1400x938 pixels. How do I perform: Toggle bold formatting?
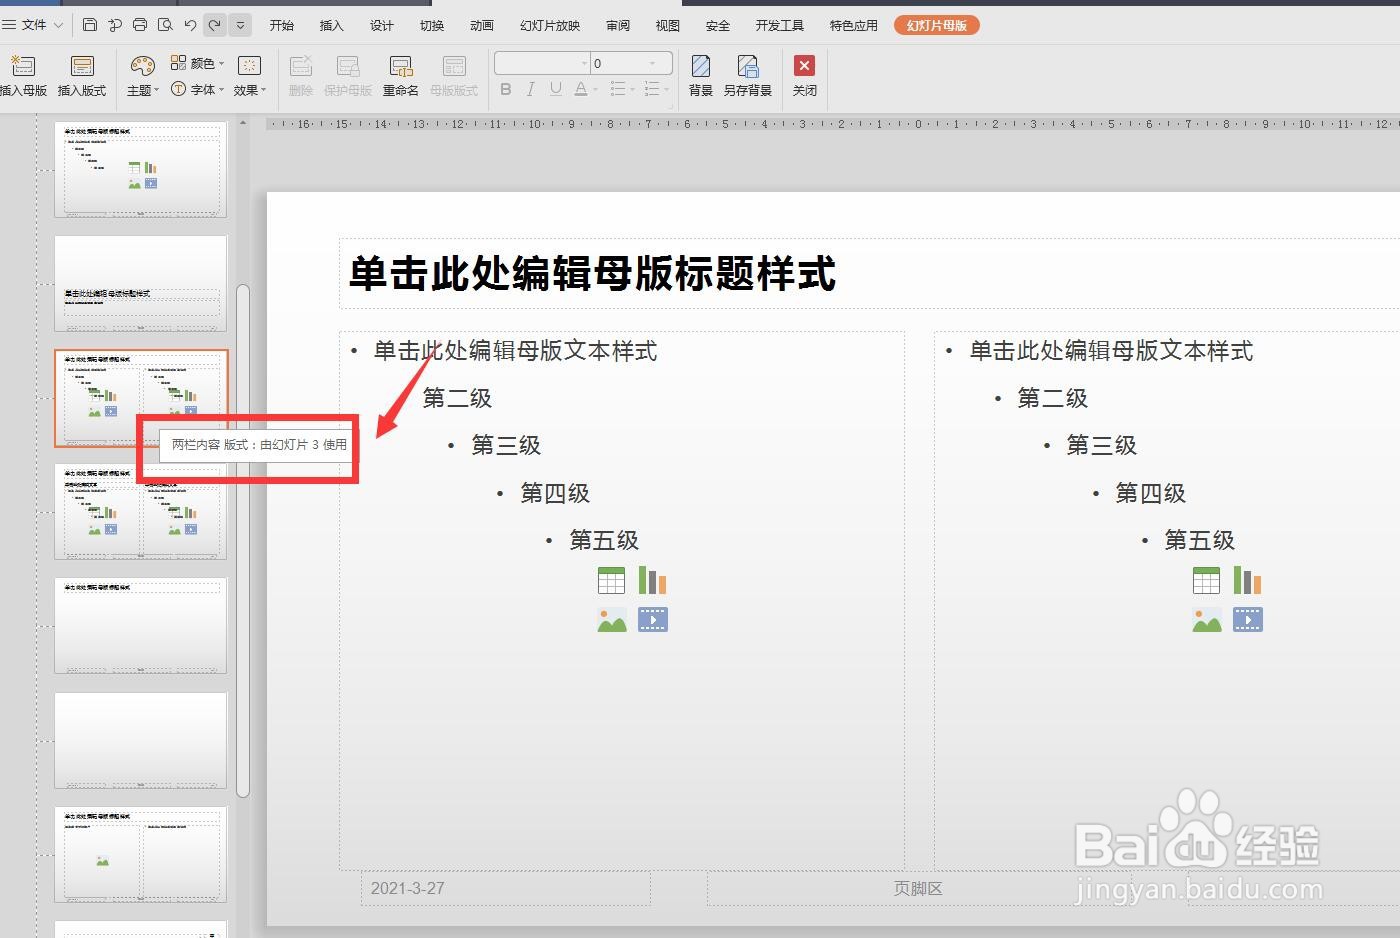point(506,89)
